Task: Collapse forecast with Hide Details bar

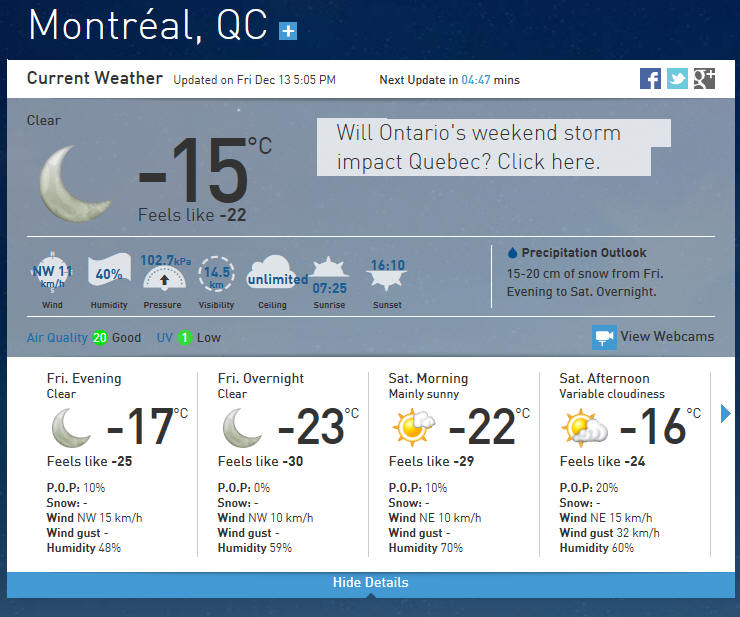Action: (370, 584)
